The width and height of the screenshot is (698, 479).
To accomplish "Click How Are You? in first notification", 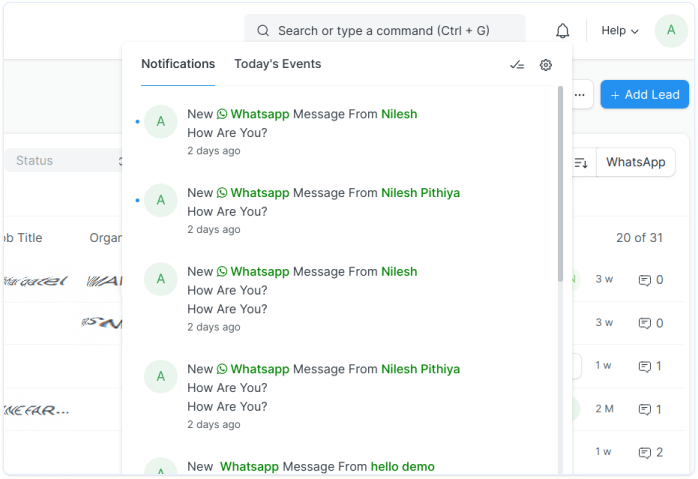I will click(x=227, y=133).
